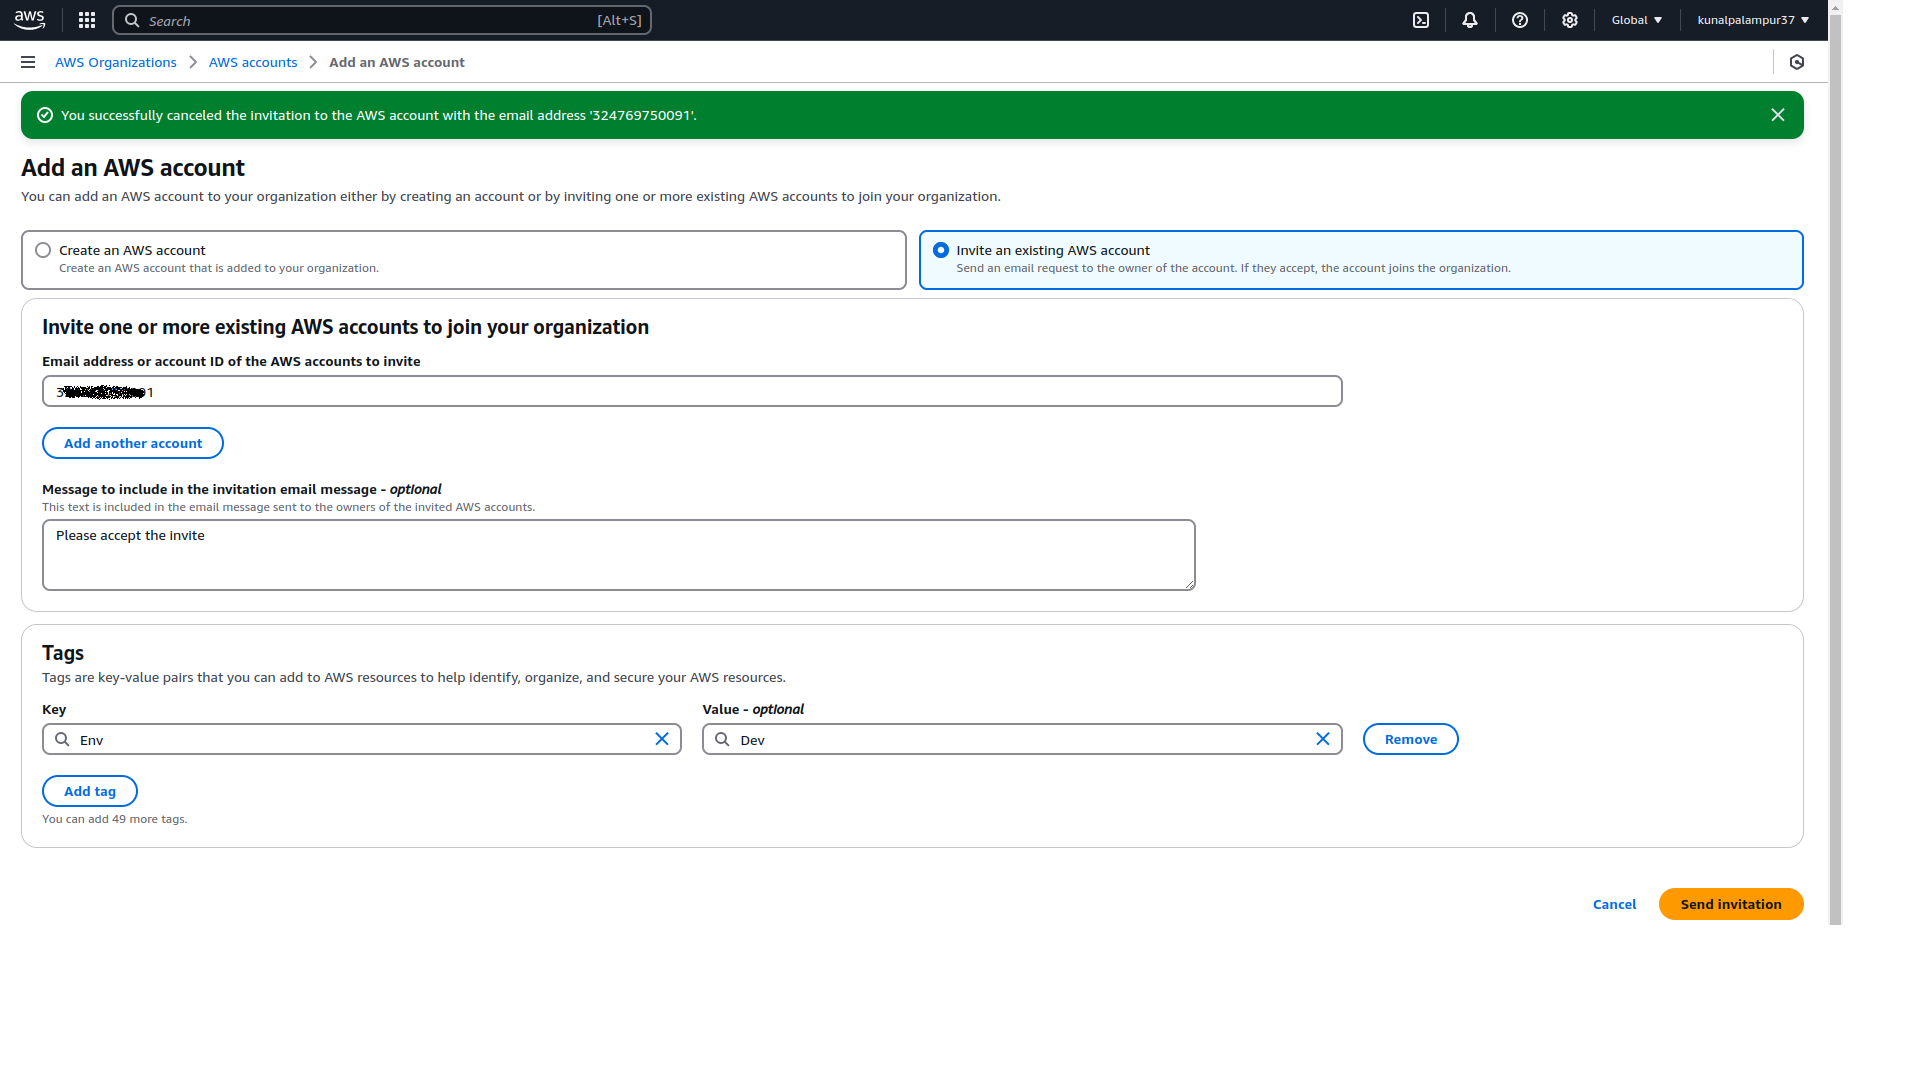1920x1080 pixels.
Task: Expand the Global region dropdown
Action: coord(1637,20)
